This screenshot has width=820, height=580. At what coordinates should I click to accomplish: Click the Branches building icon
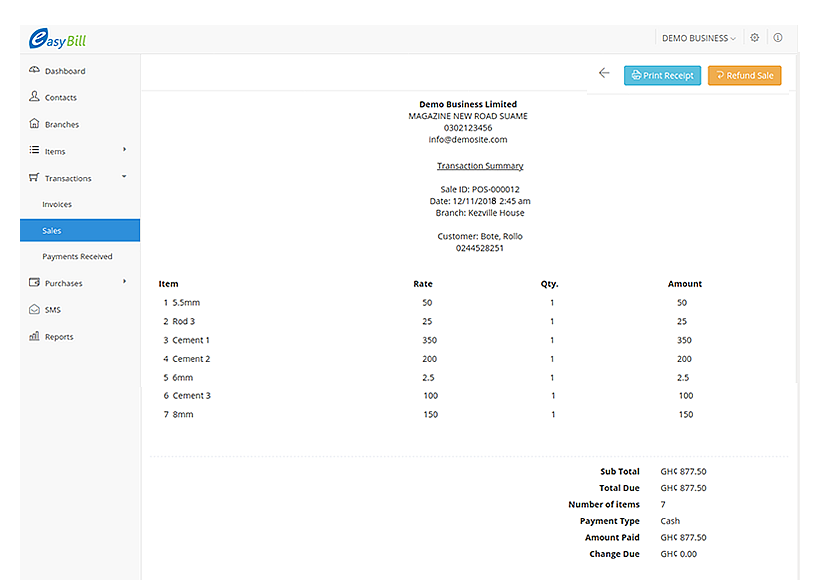34,124
